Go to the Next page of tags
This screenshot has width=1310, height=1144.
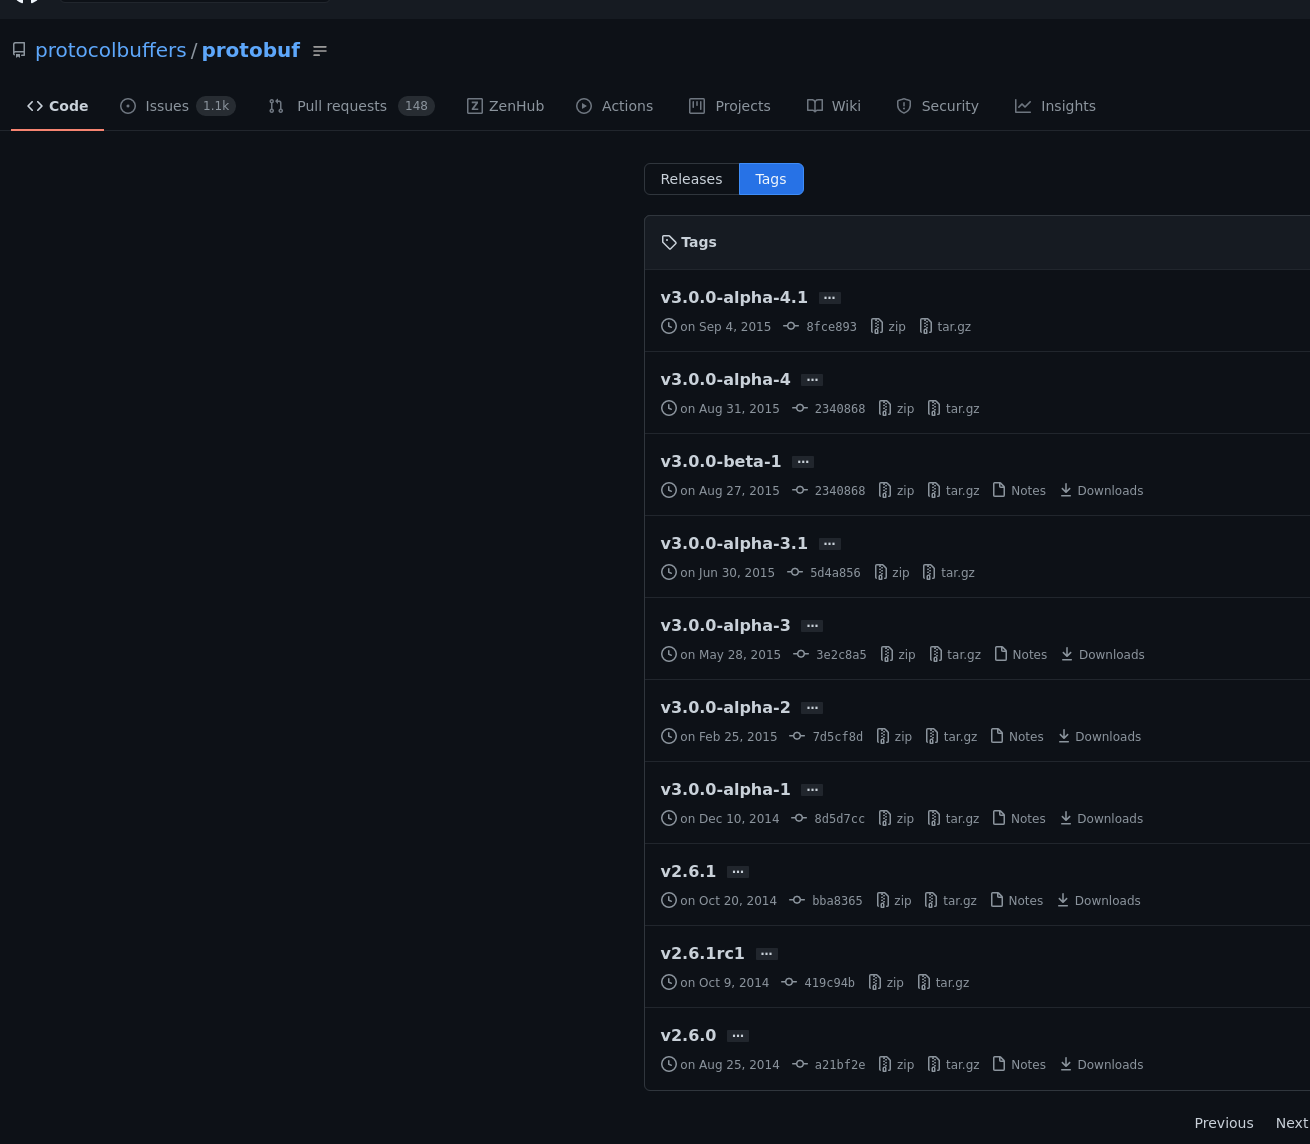pyautogui.click(x=1292, y=1123)
